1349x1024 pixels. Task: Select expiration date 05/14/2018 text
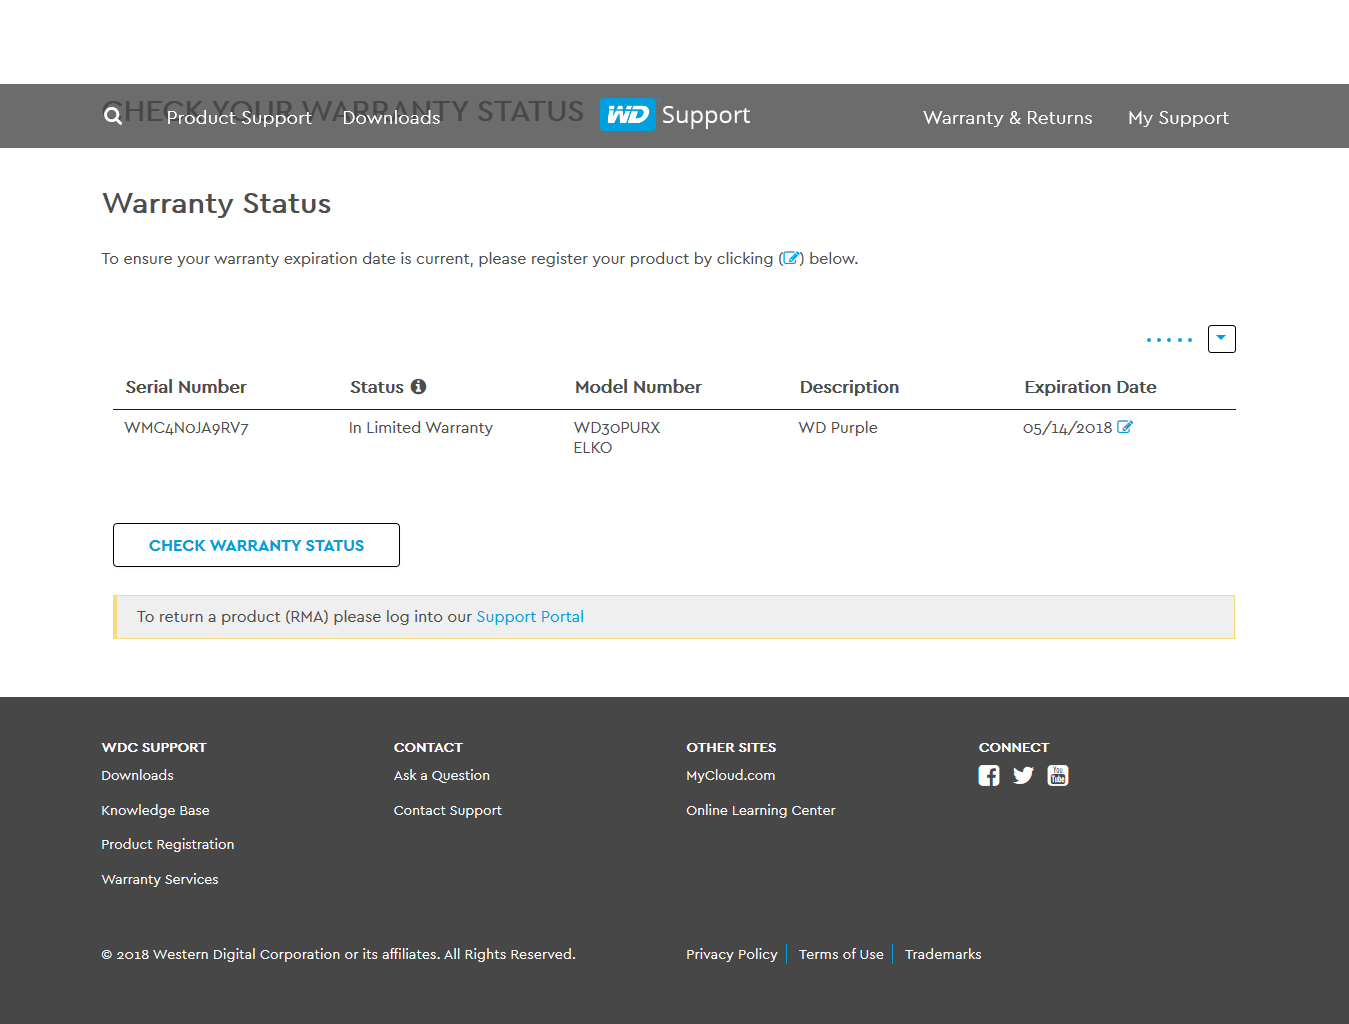(1067, 428)
